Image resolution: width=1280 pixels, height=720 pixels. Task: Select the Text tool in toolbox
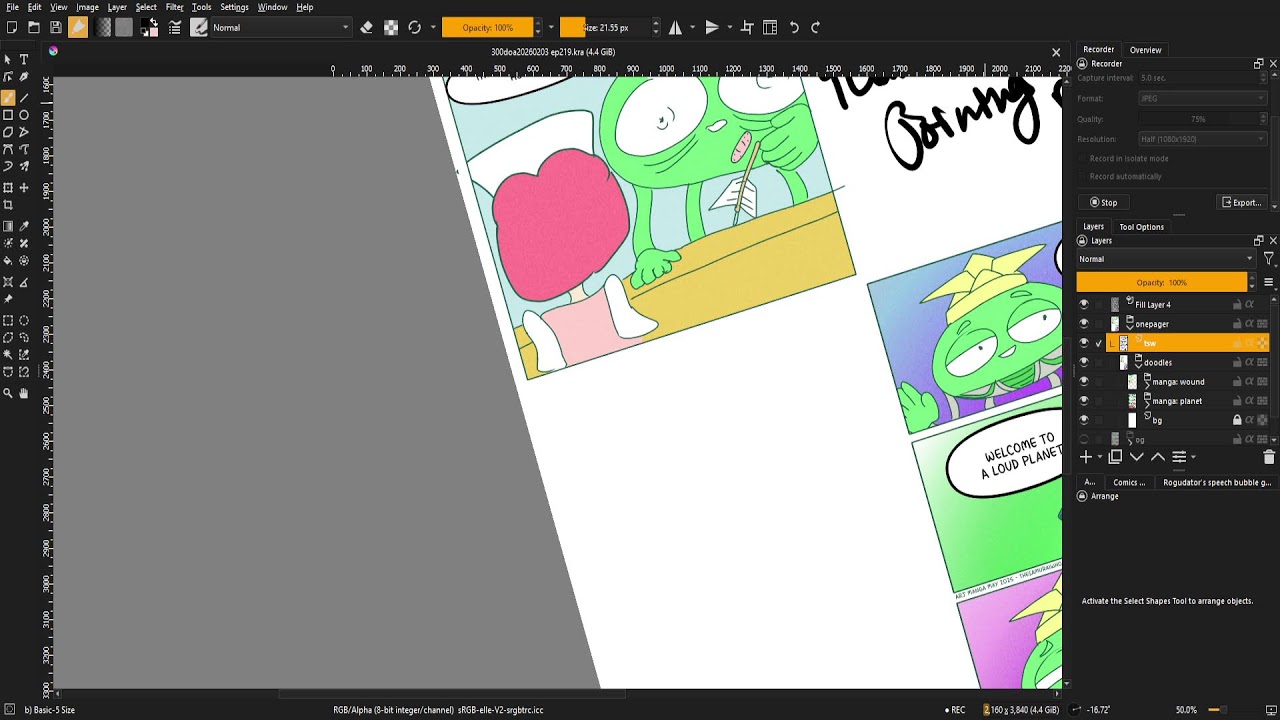tap(24, 60)
